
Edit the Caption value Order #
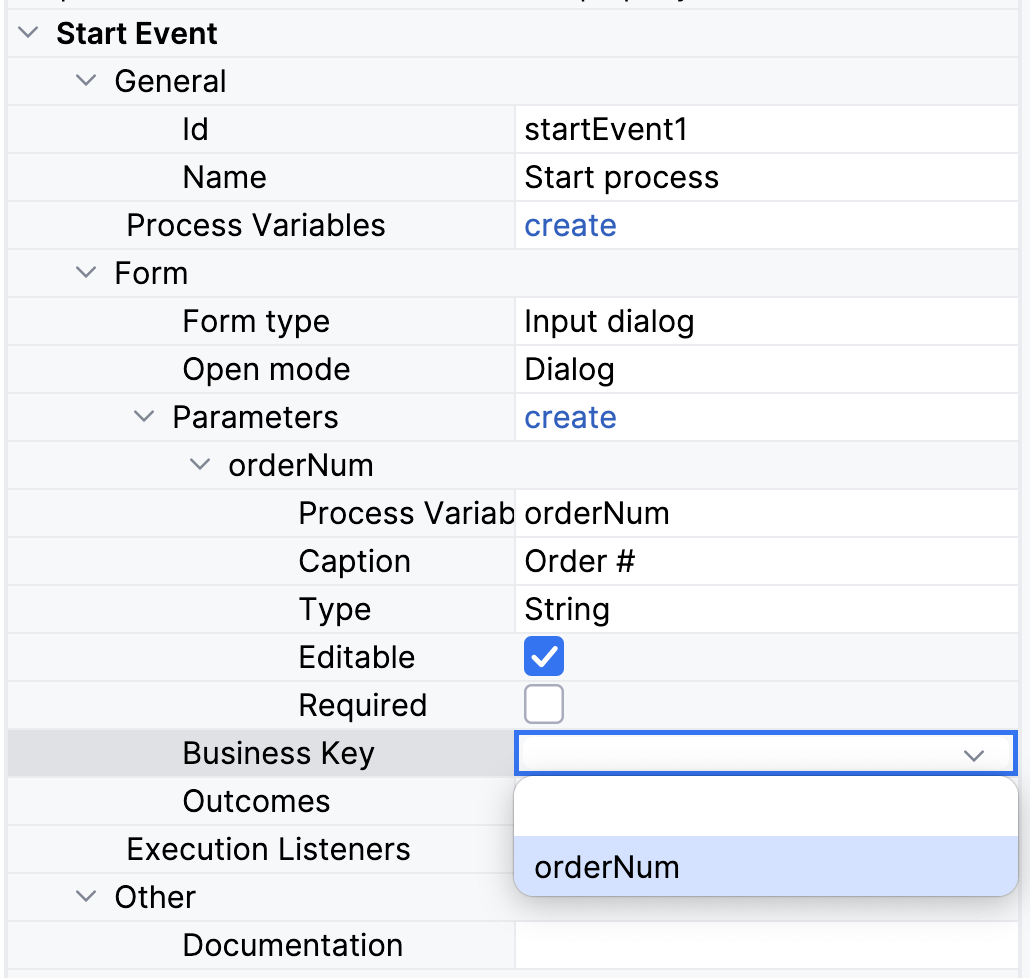765,562
